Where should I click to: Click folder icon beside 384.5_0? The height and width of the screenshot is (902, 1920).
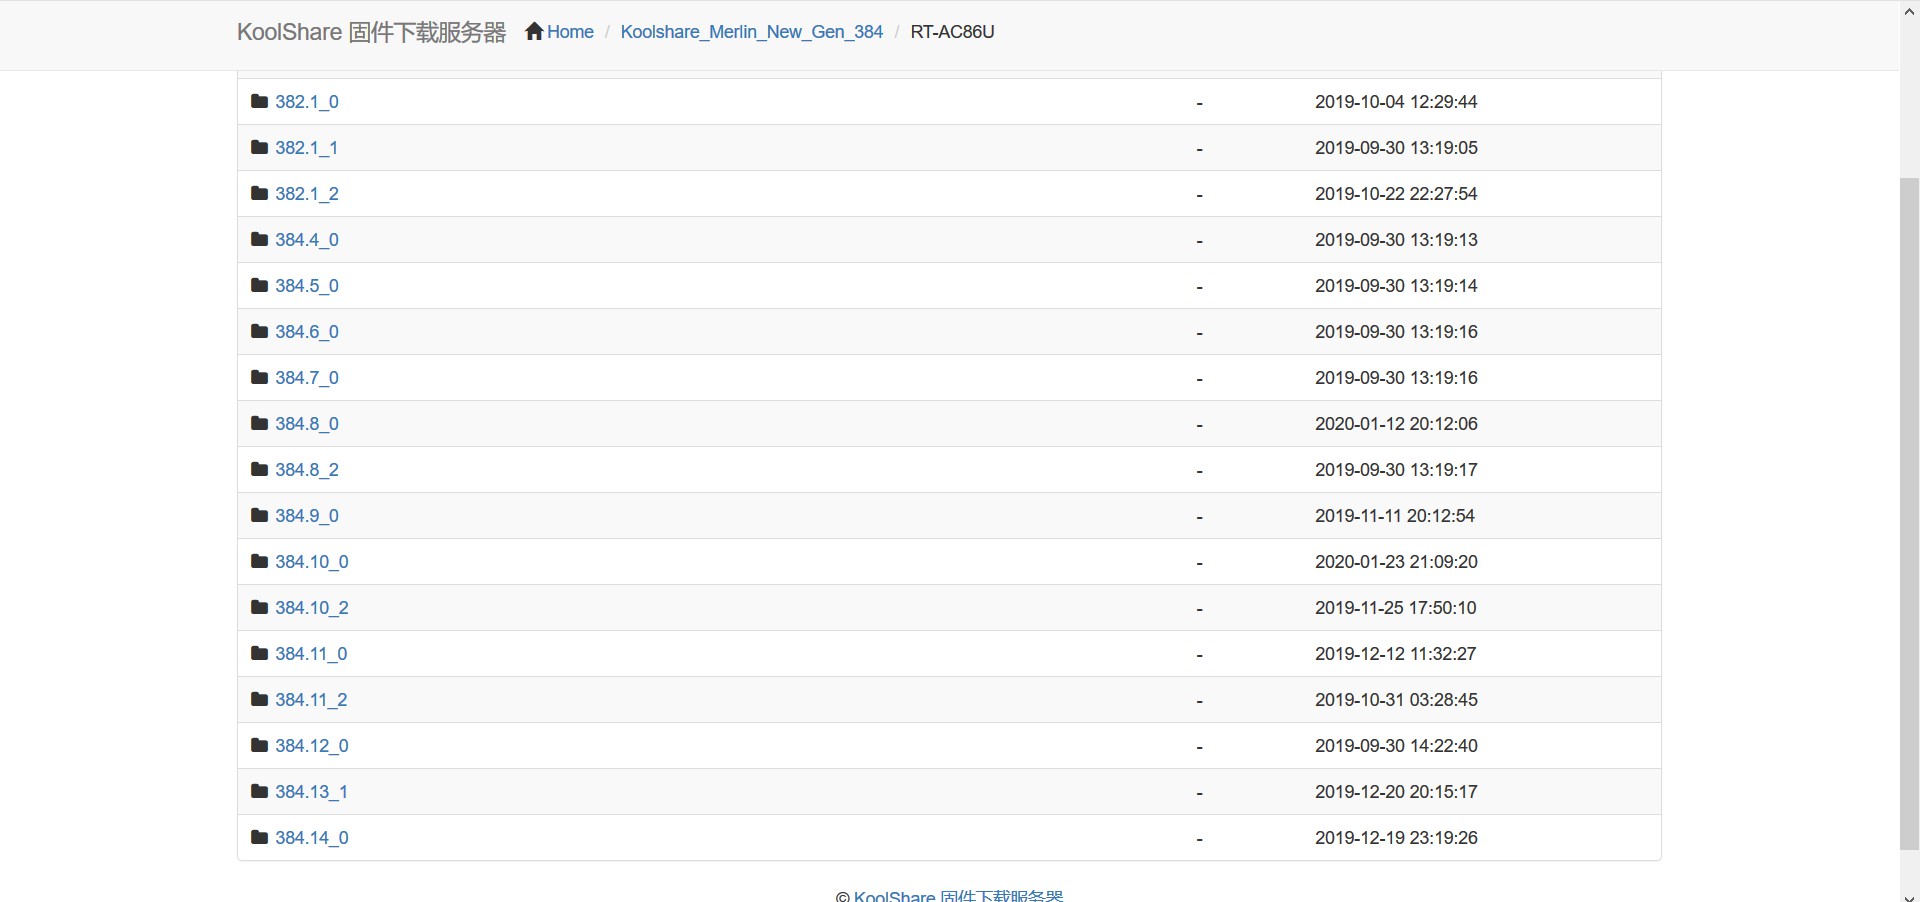pos(260,285)
